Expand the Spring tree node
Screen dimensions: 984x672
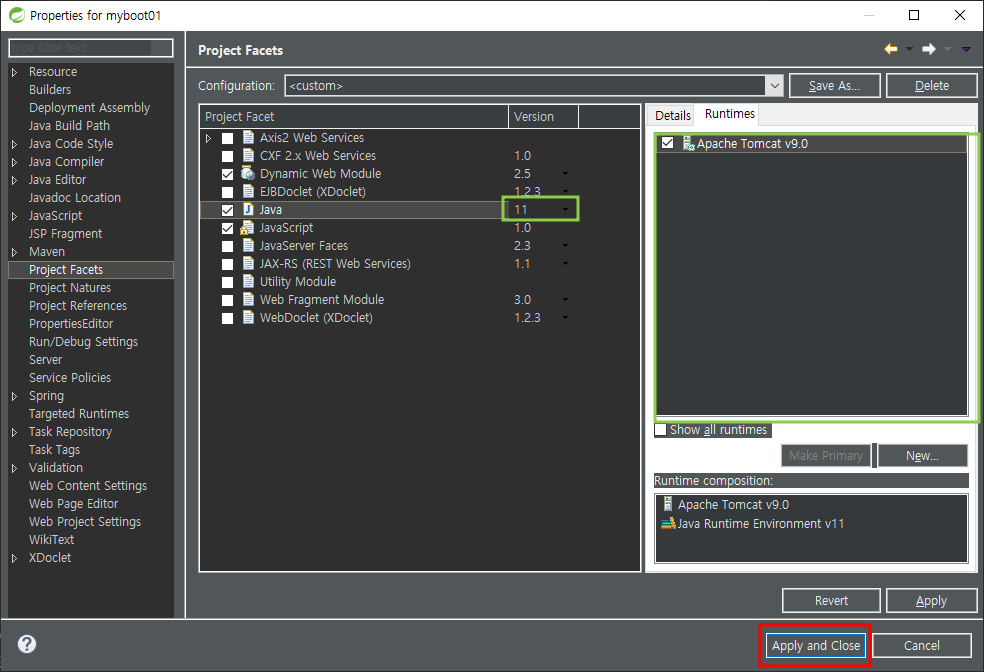click(14, 397)
